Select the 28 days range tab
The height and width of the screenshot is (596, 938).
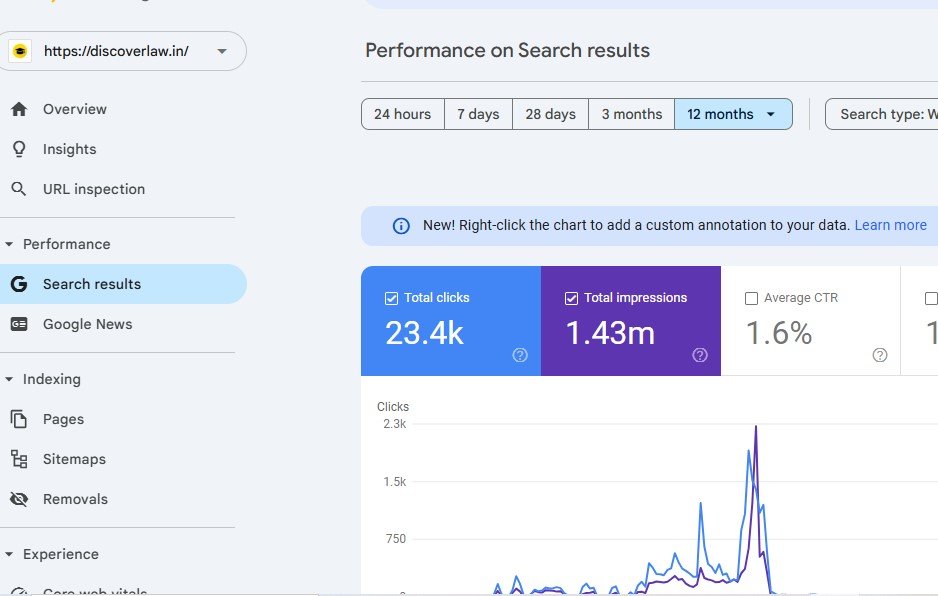point(550,114)
